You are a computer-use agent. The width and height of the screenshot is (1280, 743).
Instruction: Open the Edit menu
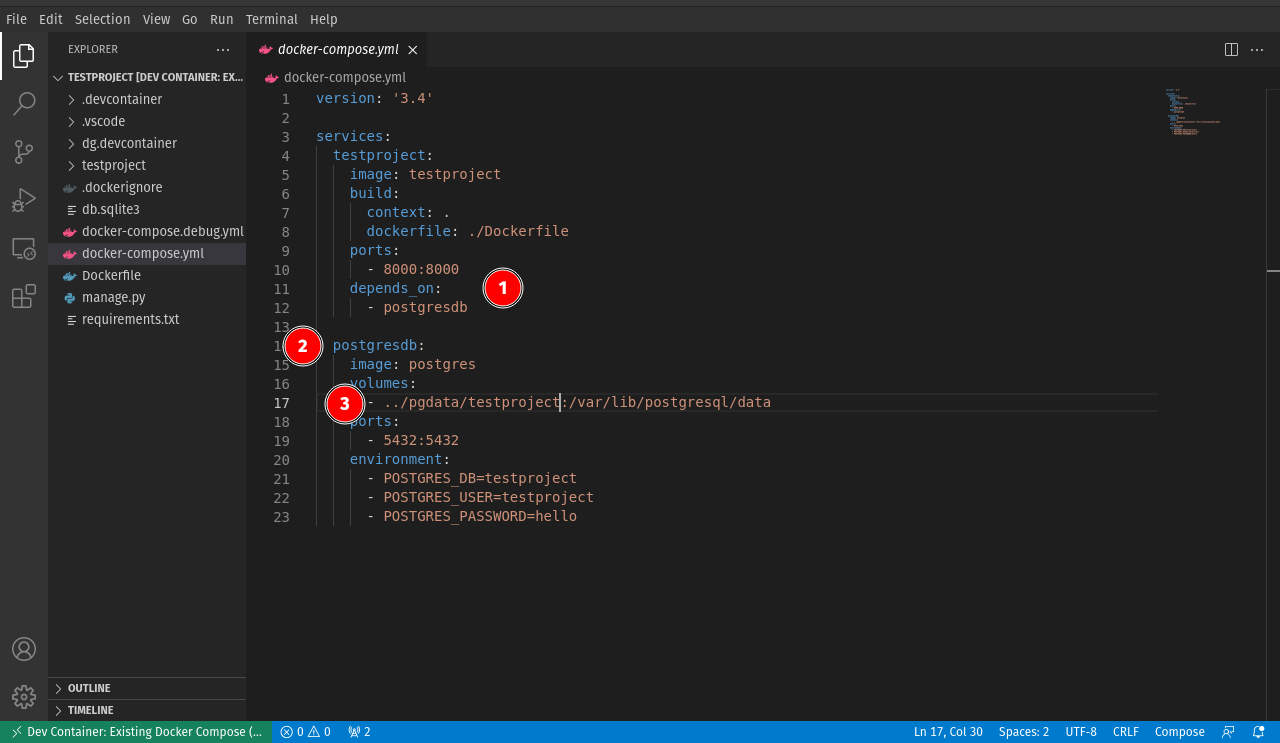coord(50,19)
